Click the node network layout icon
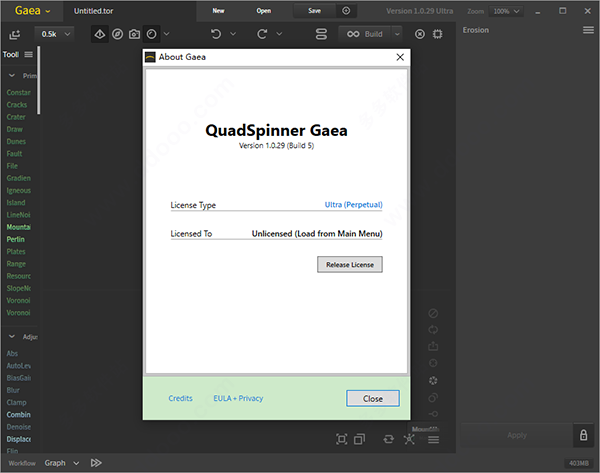 409,439
